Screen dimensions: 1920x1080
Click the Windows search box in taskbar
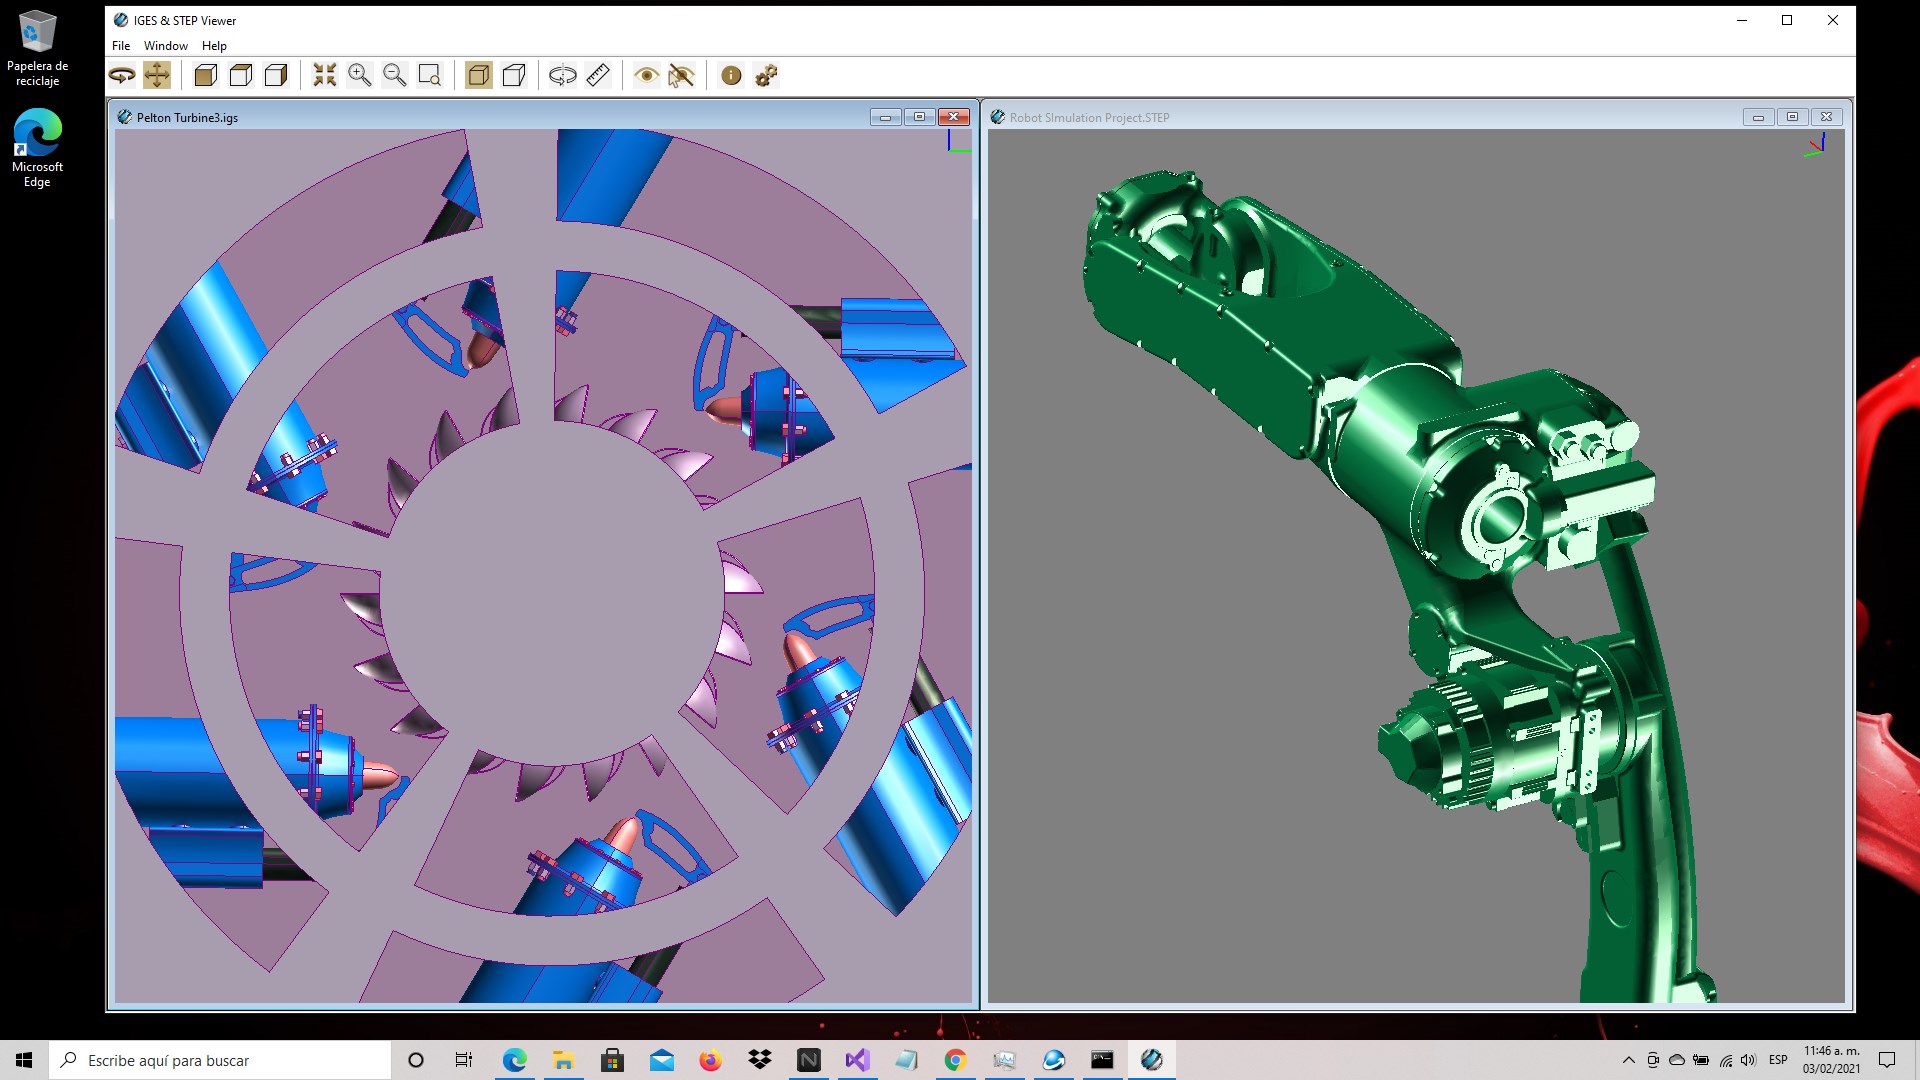click(220, 1060)
